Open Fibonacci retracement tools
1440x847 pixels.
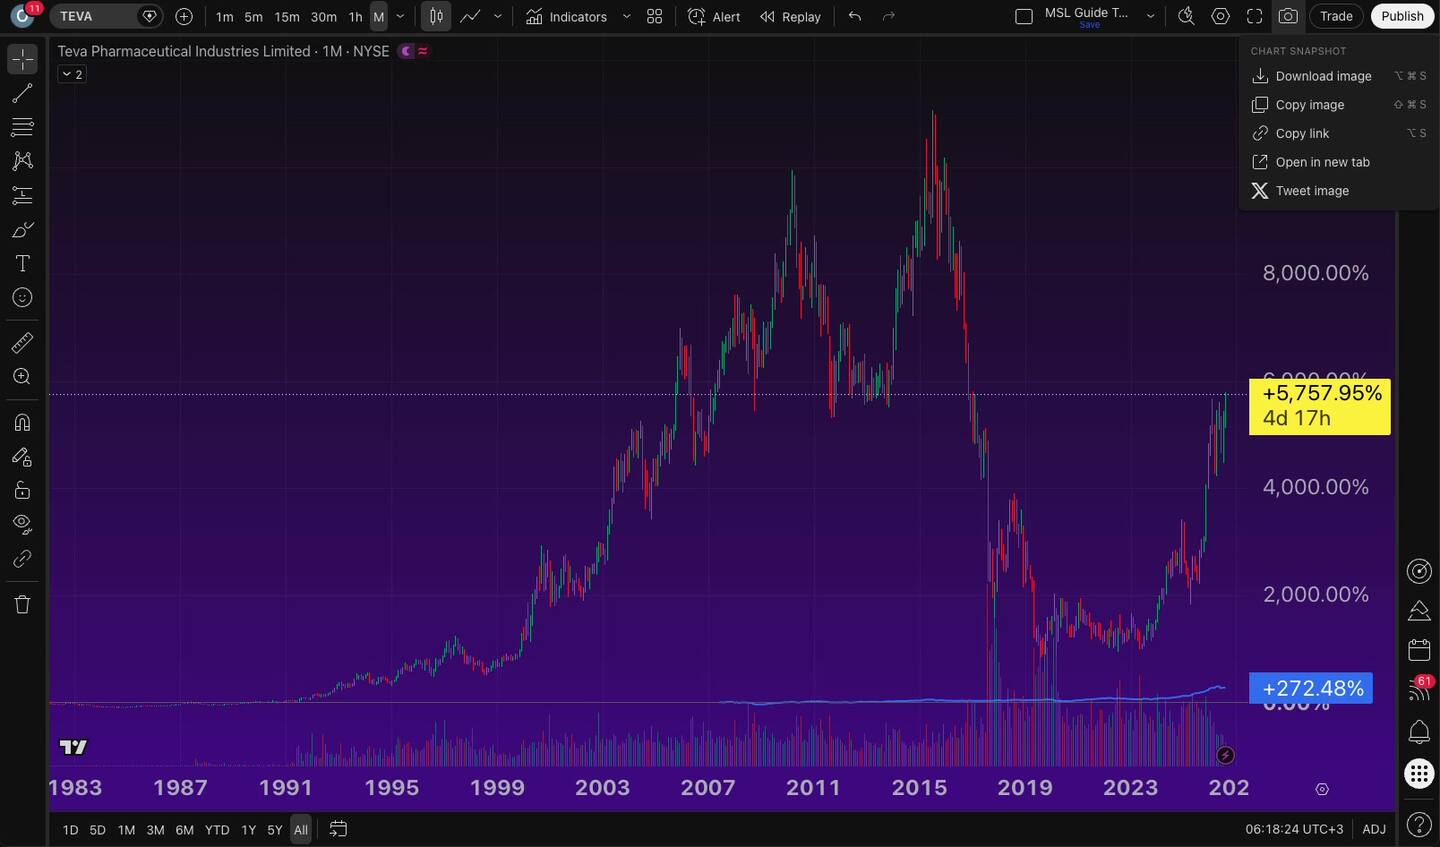coord(22,127)
